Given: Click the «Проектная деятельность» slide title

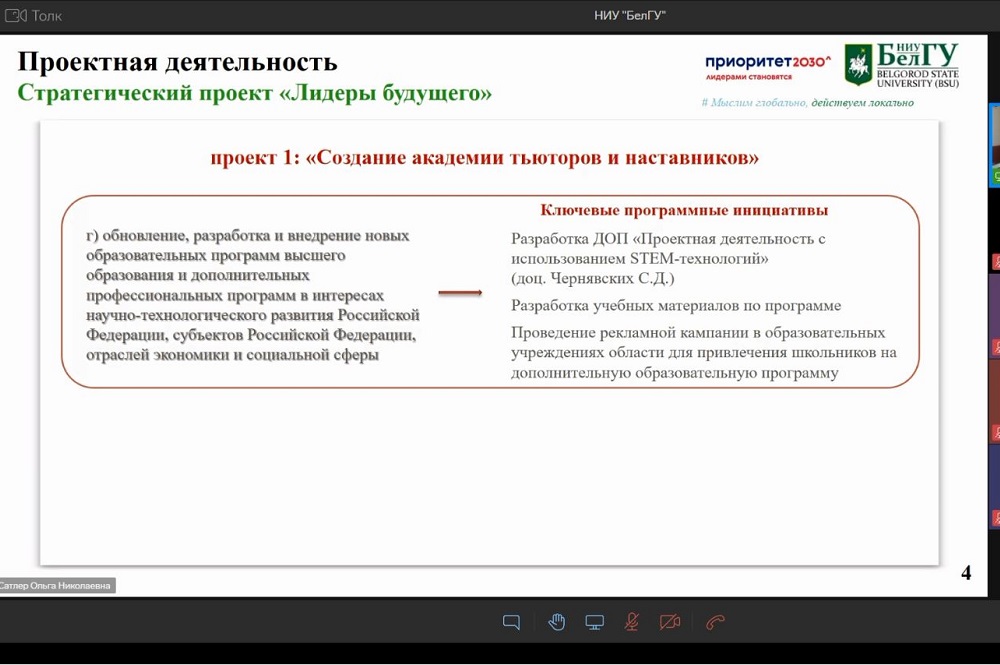Looking at the screenshot, I should coord(177,62).
